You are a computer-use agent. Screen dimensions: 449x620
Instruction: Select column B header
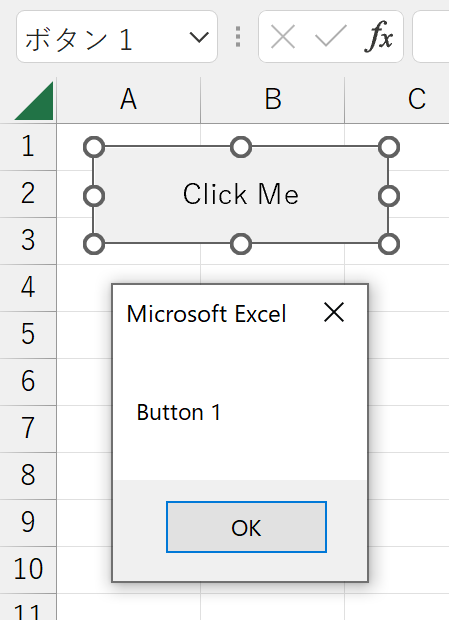273,100
